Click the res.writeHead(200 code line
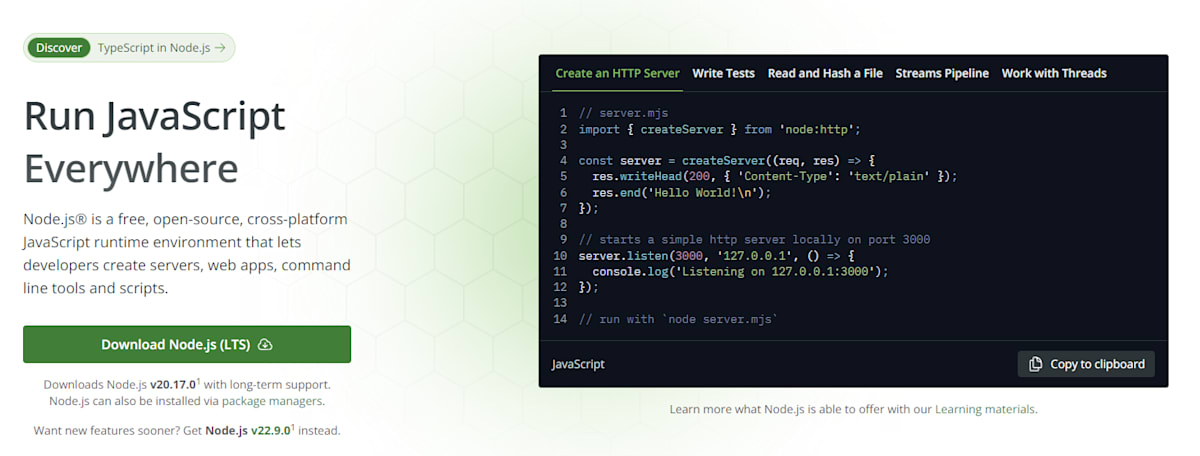 point(775,176)
